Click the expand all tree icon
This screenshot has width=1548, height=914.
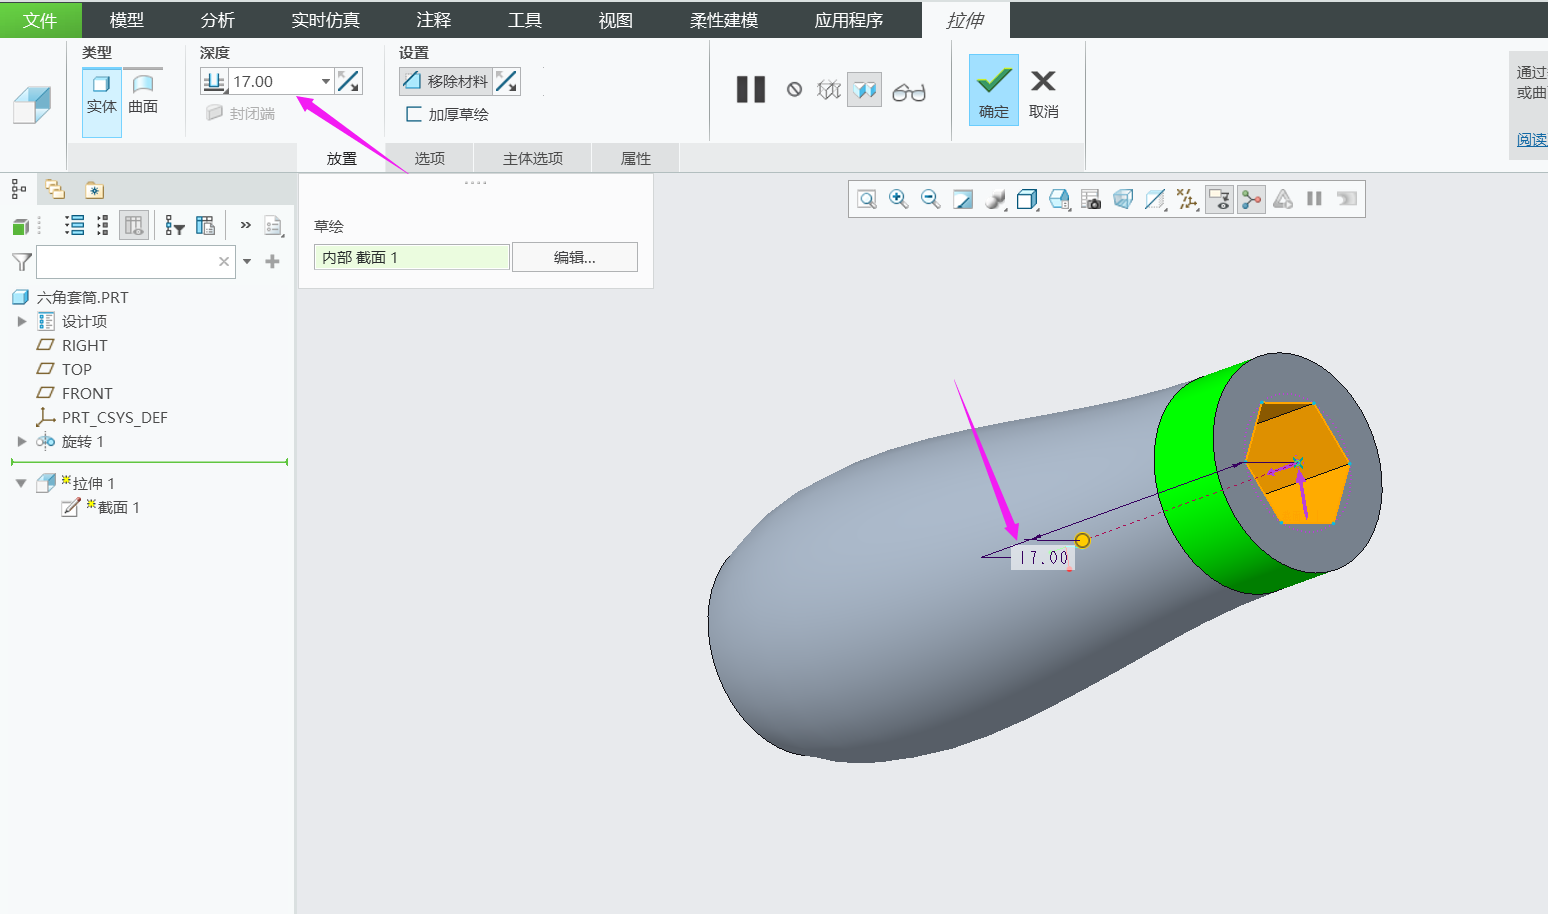click(x=74, y=225)
